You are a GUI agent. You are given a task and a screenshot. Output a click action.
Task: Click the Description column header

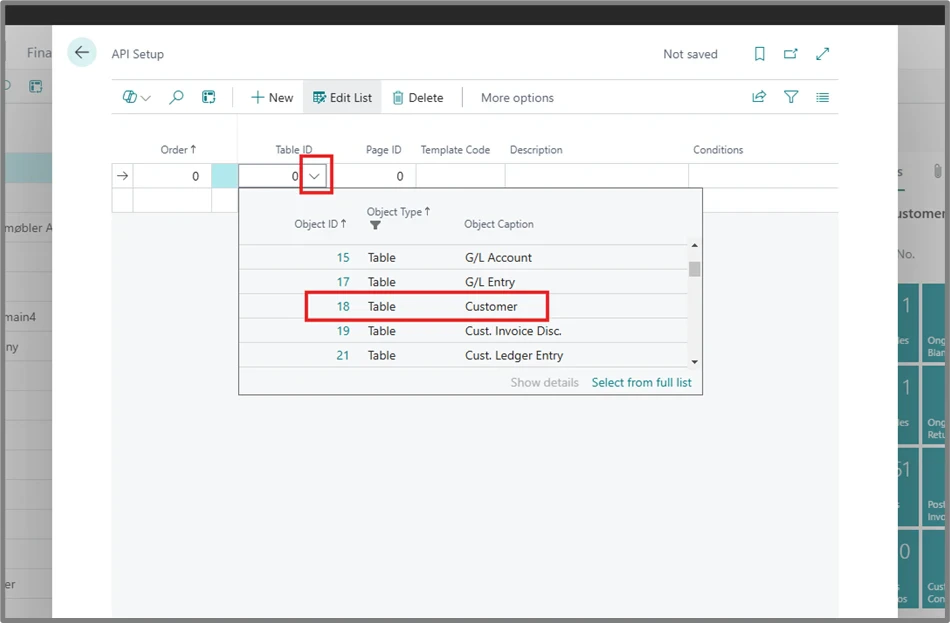(536, 150)
